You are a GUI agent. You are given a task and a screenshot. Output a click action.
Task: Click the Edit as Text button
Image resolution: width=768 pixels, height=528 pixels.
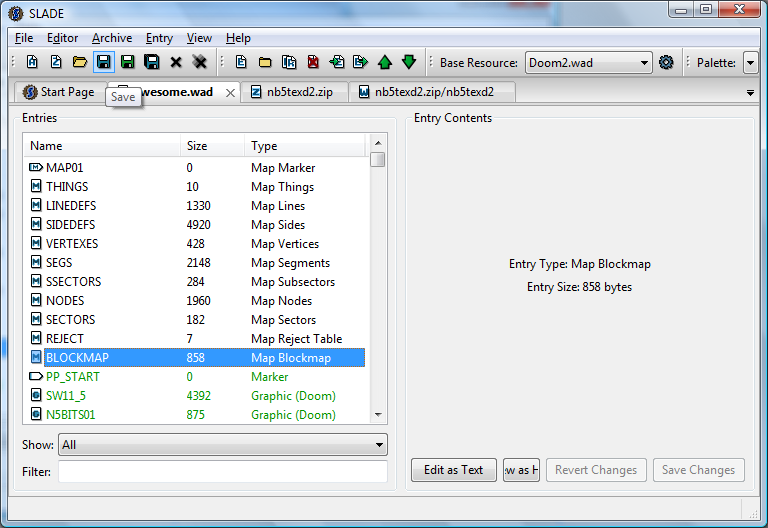pyautogui.click(x=454, y=470)
